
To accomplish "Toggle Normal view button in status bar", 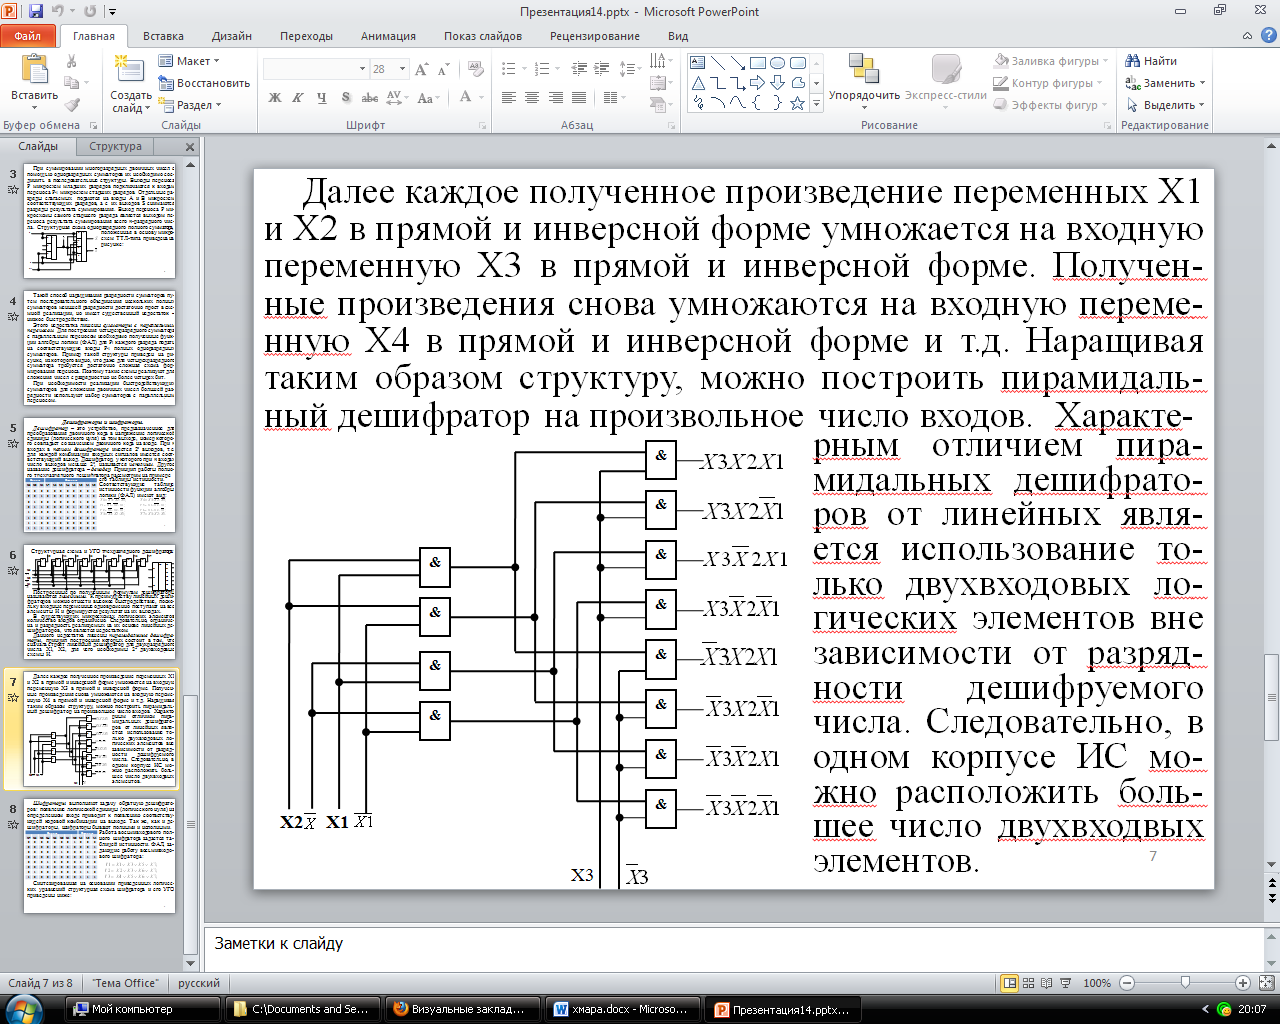I will point(1010,983).
